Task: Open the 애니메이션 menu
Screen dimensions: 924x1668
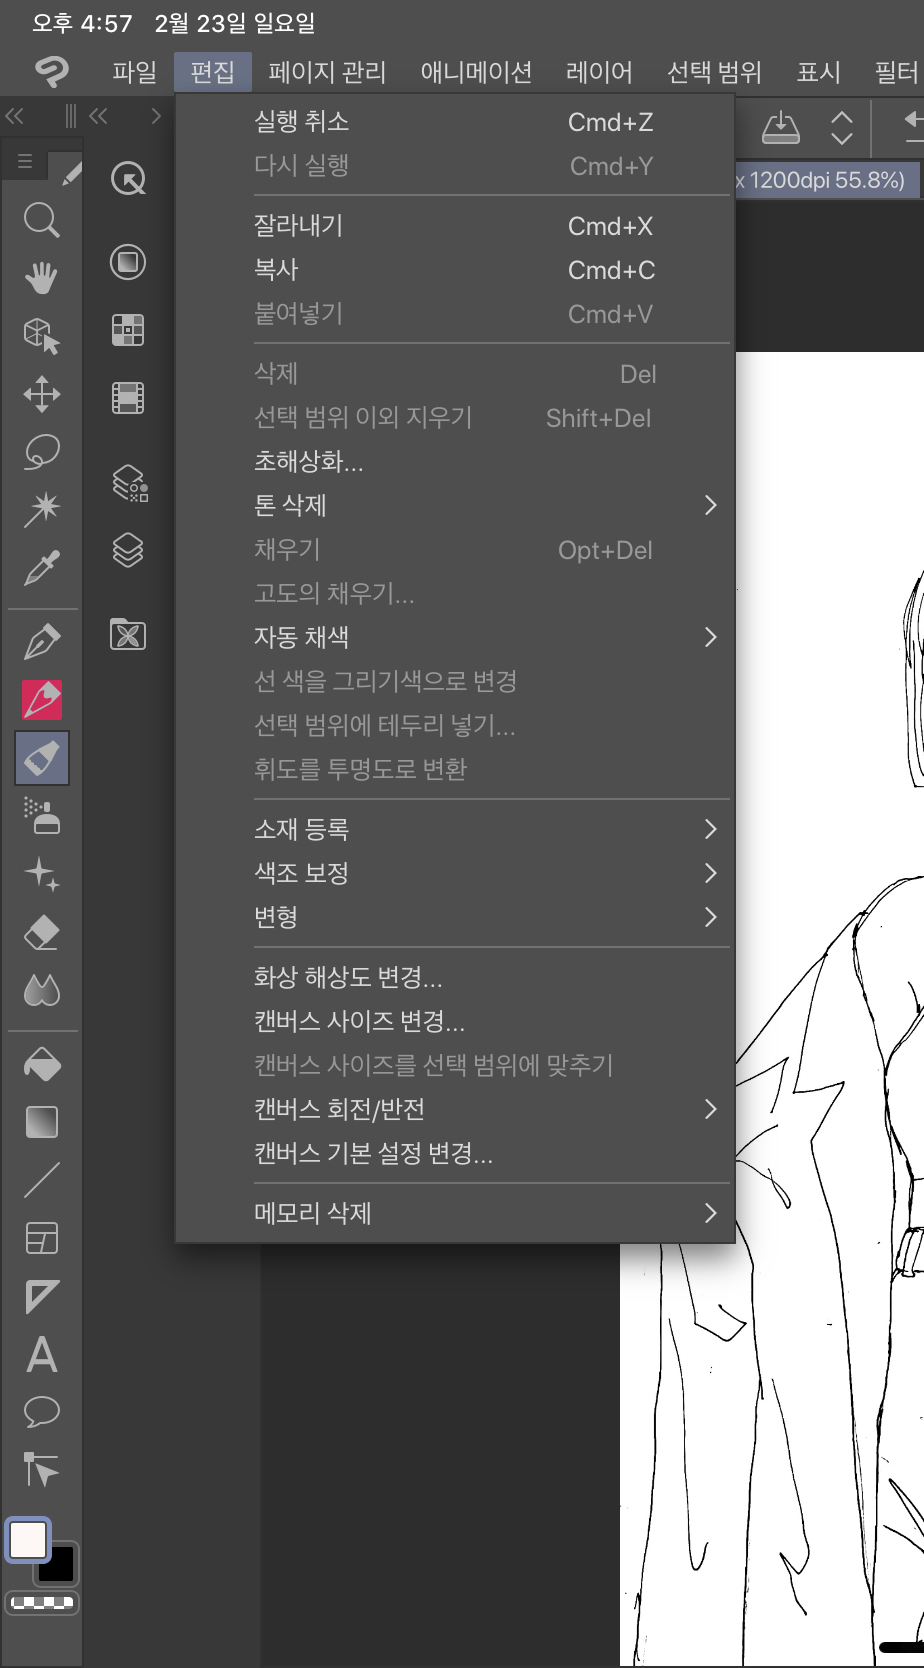Action: [476, 72]
